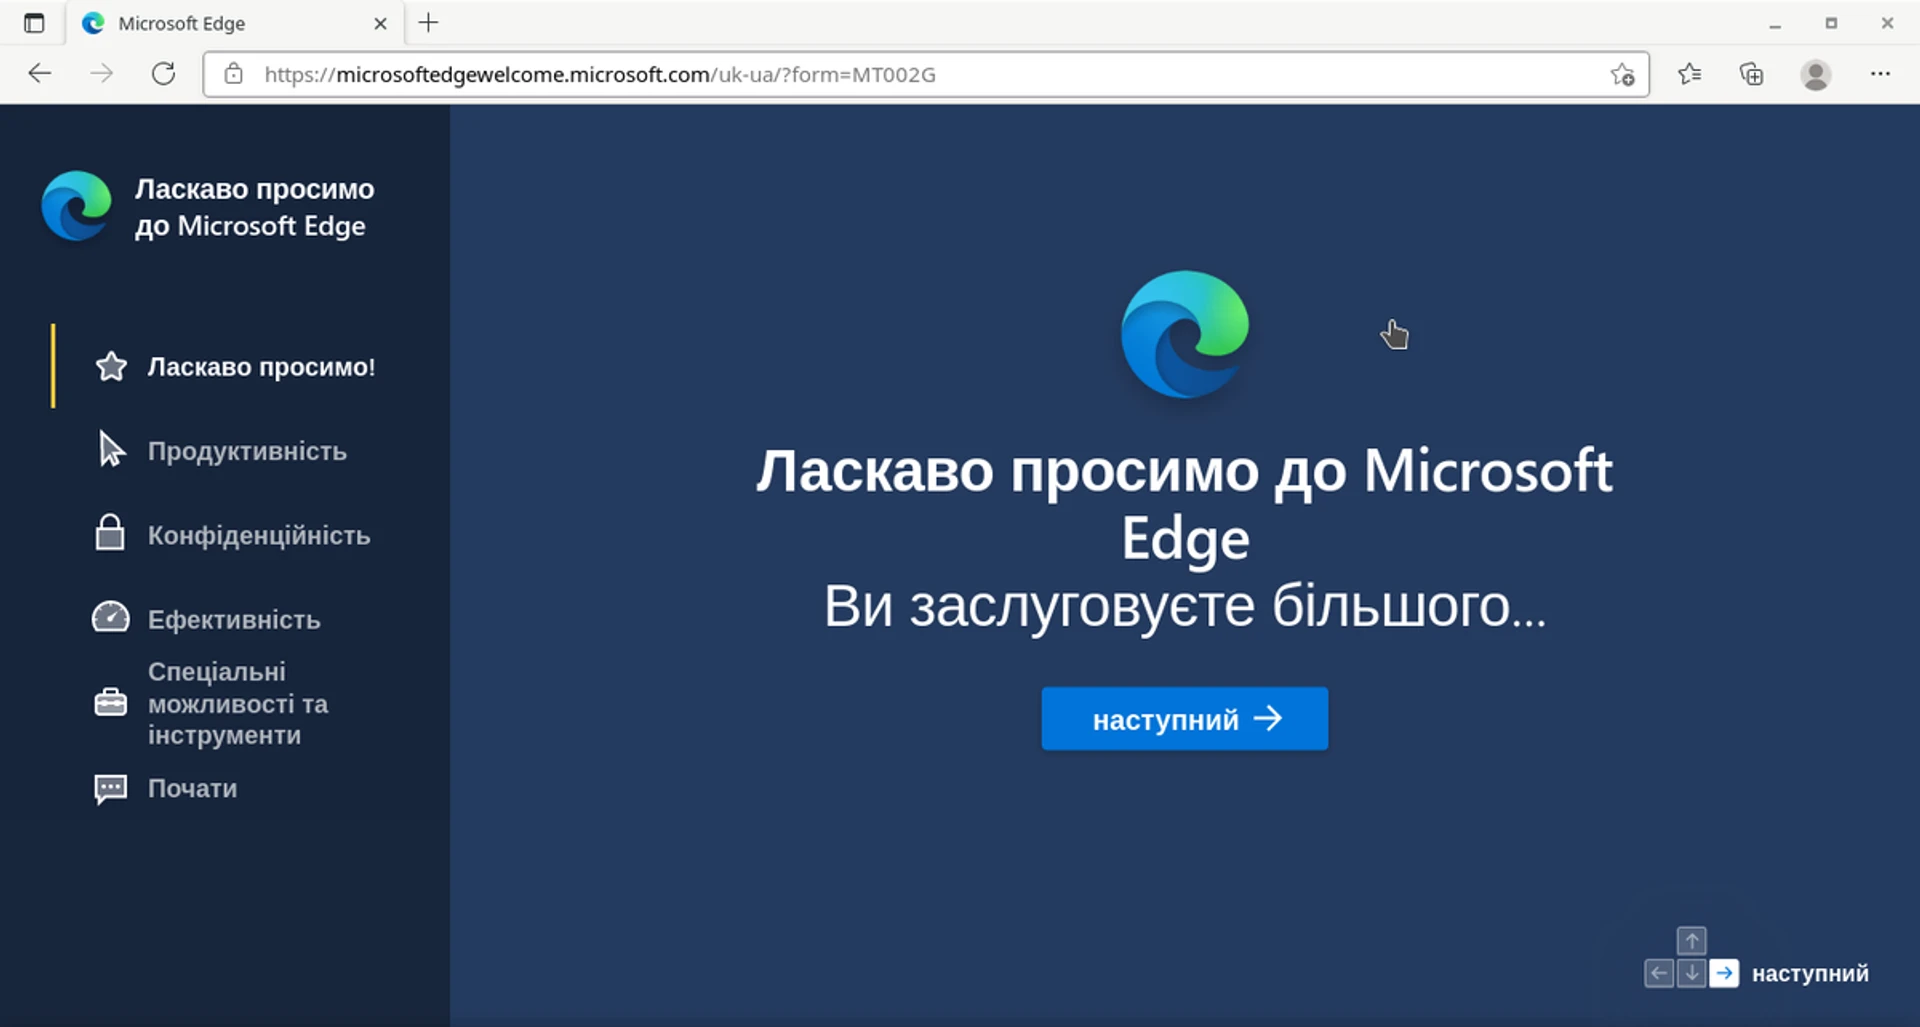The image size is (1920, 1027).
Task: Click the наступний label in the bottom corner
Action: (1810, 973)
